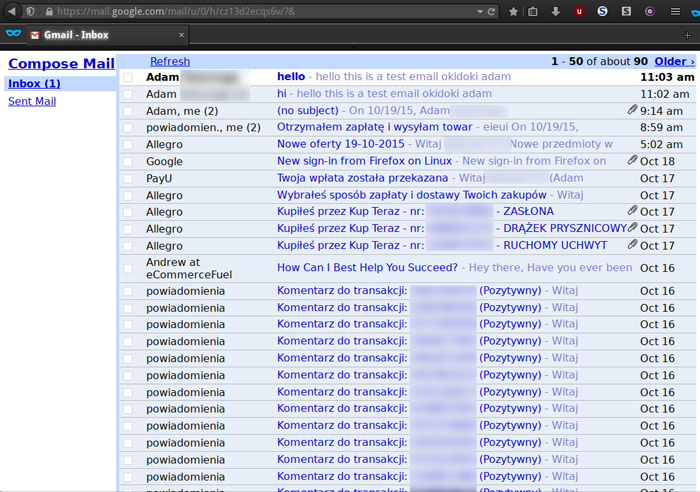Open the DRĄŻEK PRYSZNICOWY purchase email

[452, 228]
